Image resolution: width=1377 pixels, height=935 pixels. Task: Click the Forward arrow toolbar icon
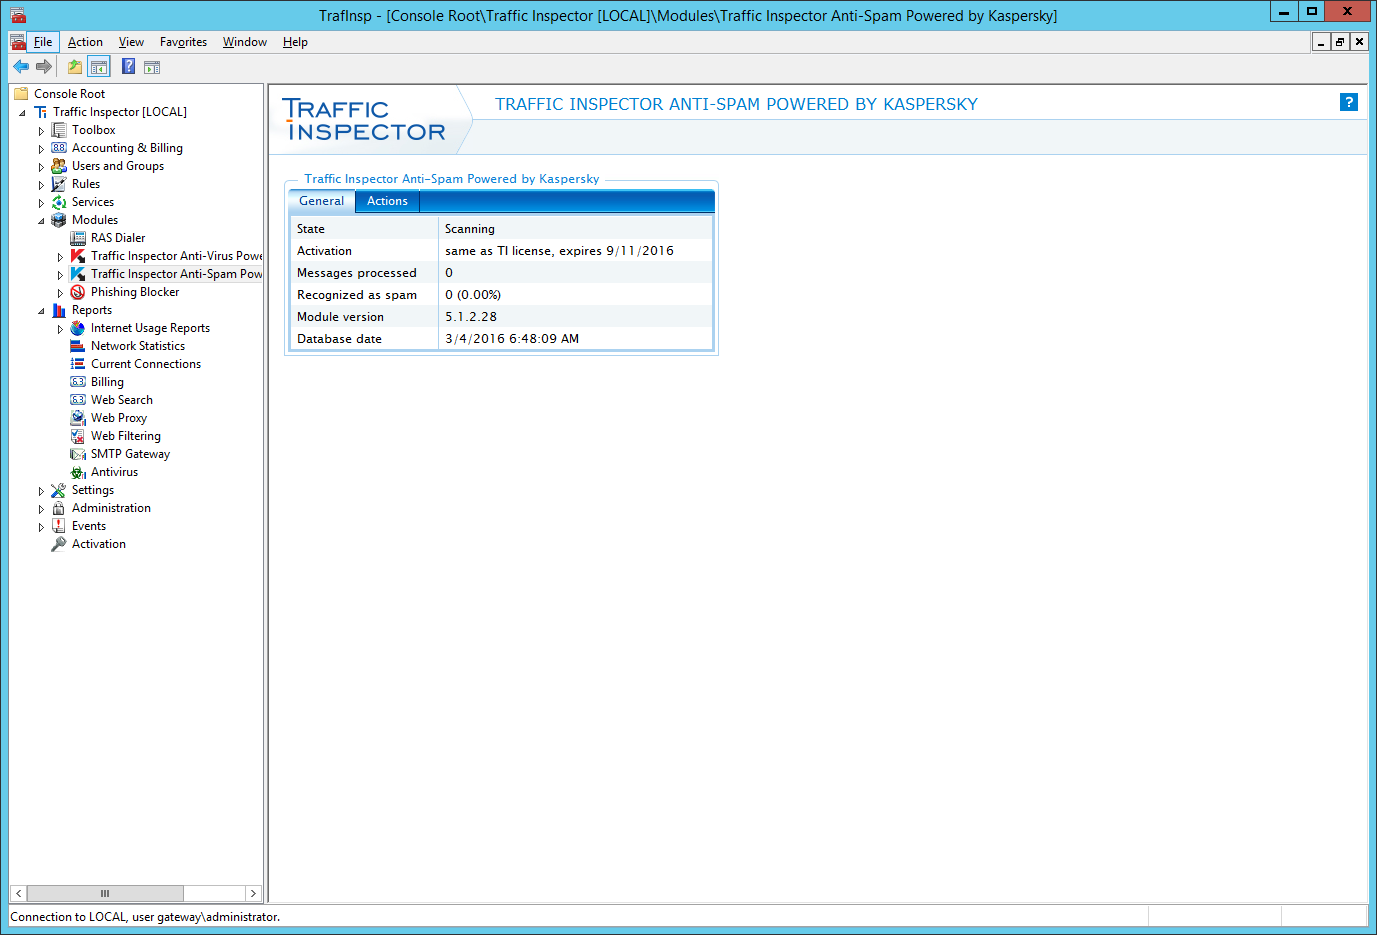click(x=44, y=67)
